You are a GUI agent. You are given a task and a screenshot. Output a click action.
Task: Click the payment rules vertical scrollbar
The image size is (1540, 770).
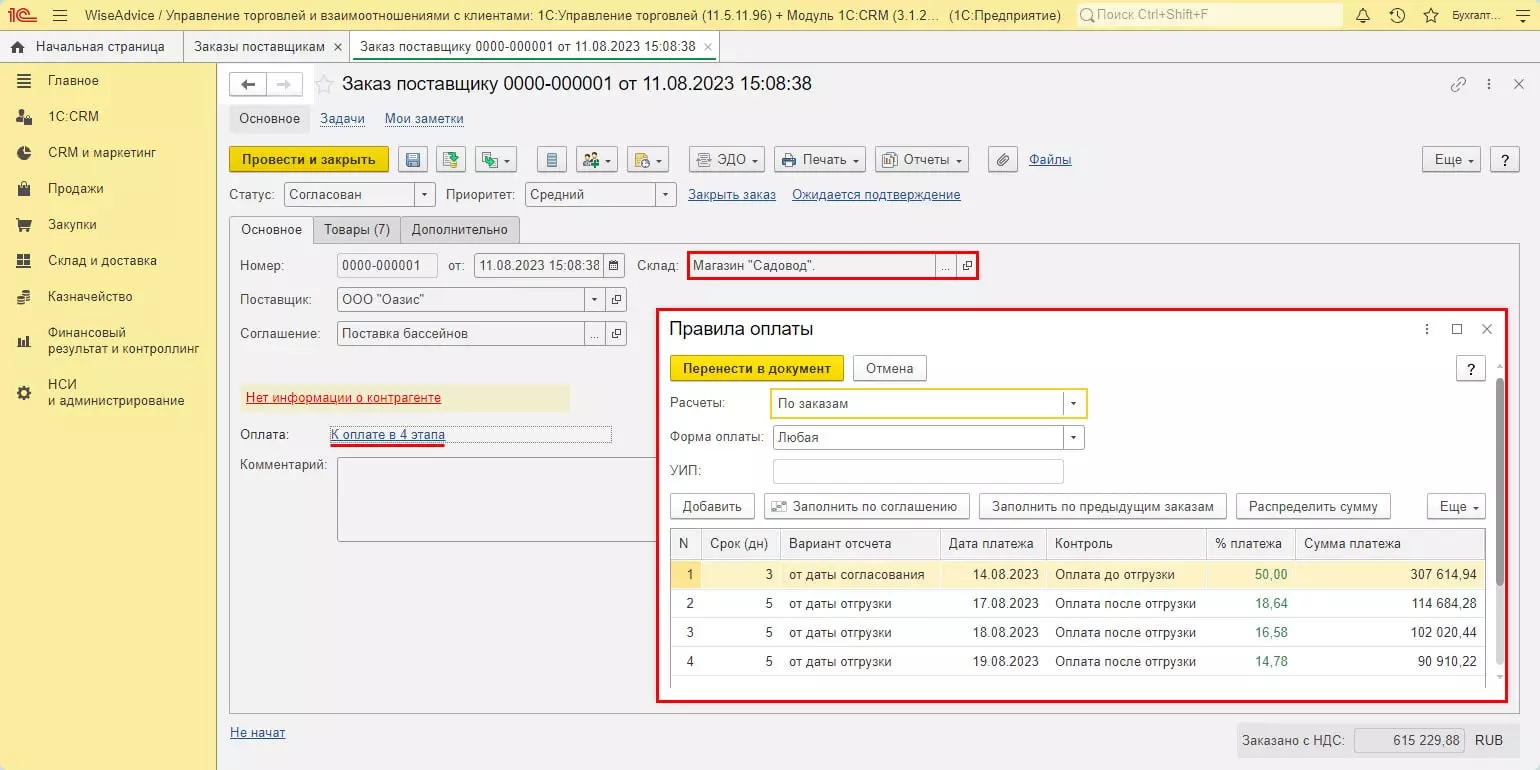pos(1498,480)
